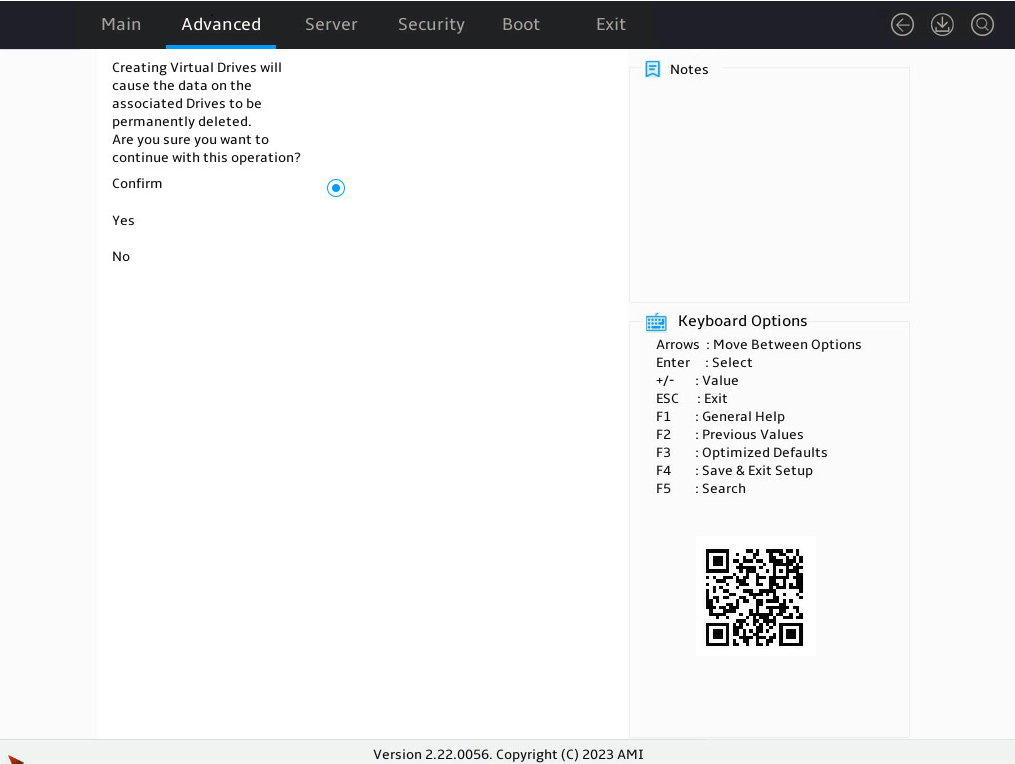Click the 'Enter : Select' entry
The width and height of the screenshot is (1015, 764).
[704, 363]
